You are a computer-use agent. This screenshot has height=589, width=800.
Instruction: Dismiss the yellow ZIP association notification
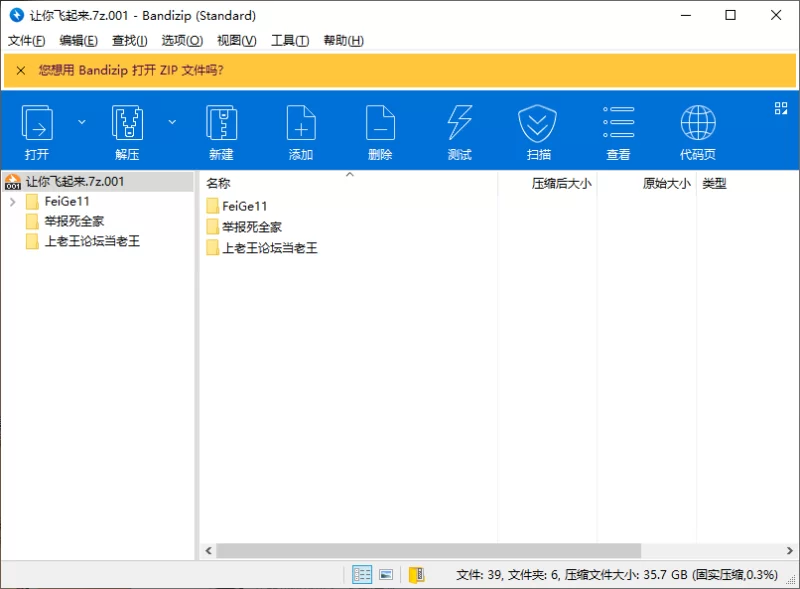(21, 70)
